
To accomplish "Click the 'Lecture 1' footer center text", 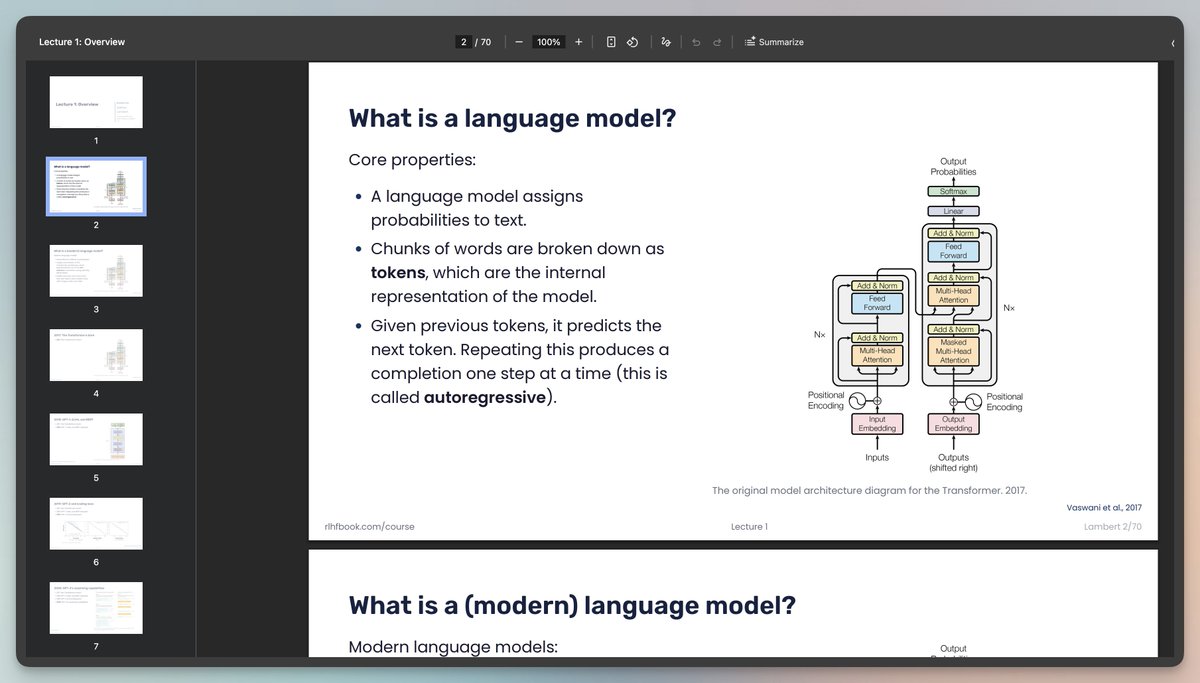I will [749, 526].
